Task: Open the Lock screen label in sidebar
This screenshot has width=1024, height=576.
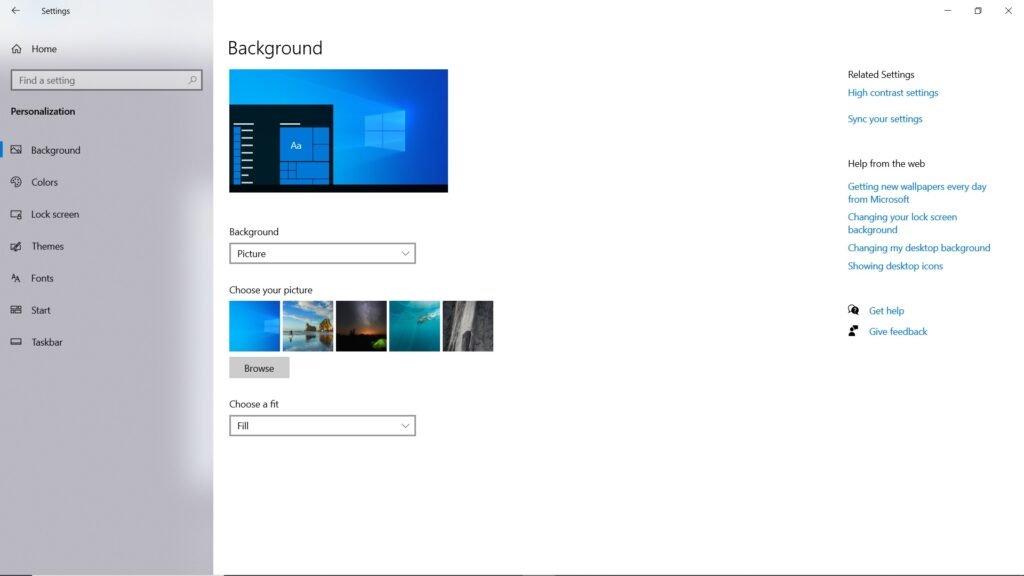Action: tap(55, 214)
